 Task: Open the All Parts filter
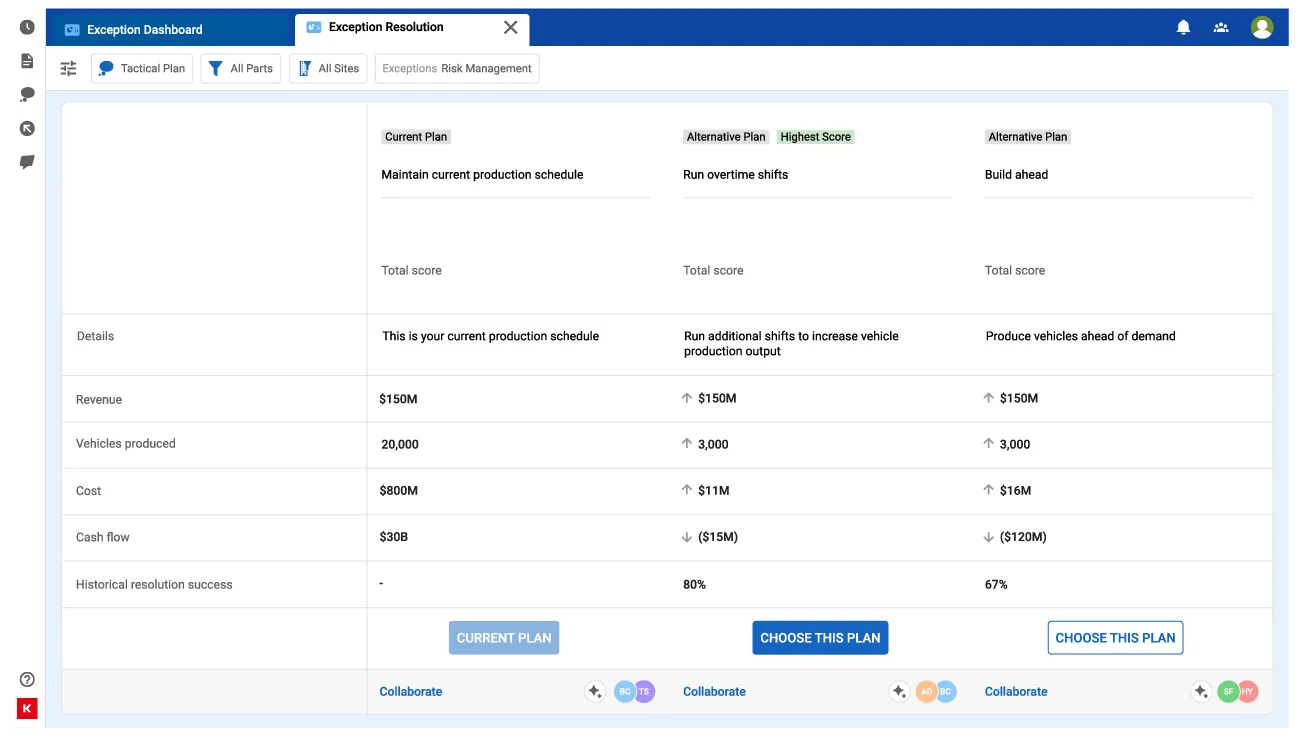(241, 68)
